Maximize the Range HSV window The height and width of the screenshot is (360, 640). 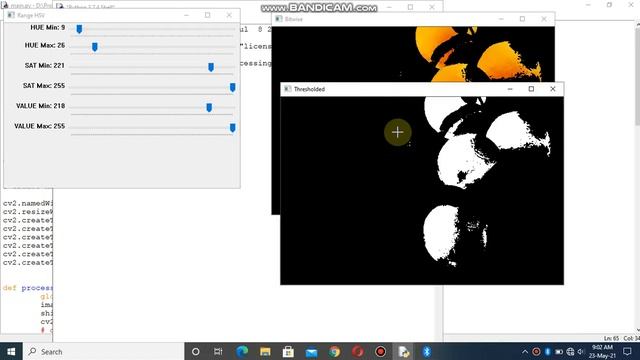click(207, 15)
